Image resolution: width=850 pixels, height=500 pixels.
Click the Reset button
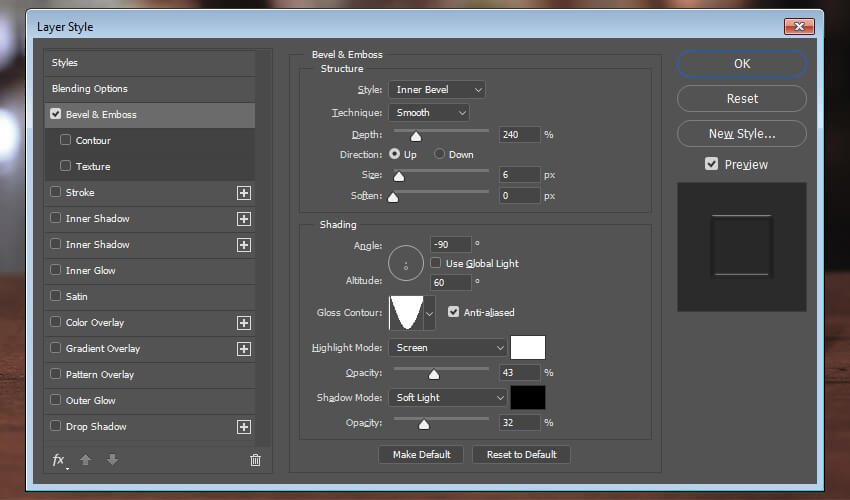[742, 99]
